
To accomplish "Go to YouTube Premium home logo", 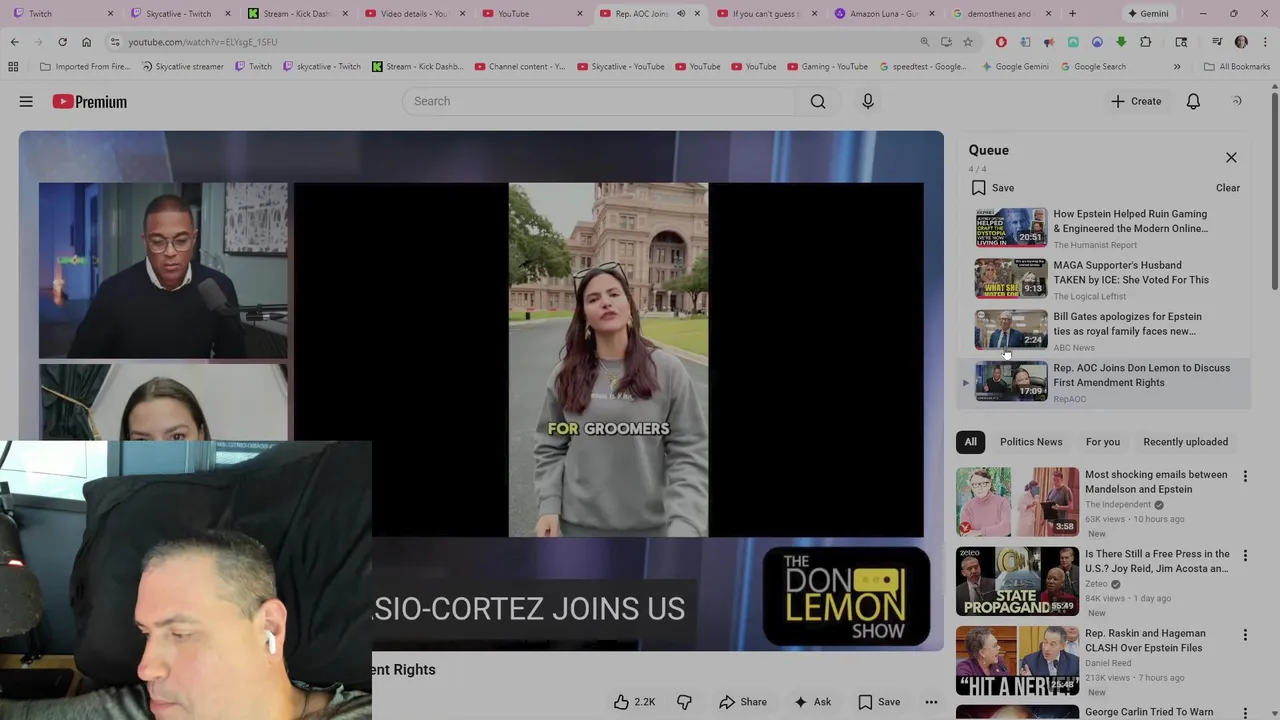I will (90, 101).
